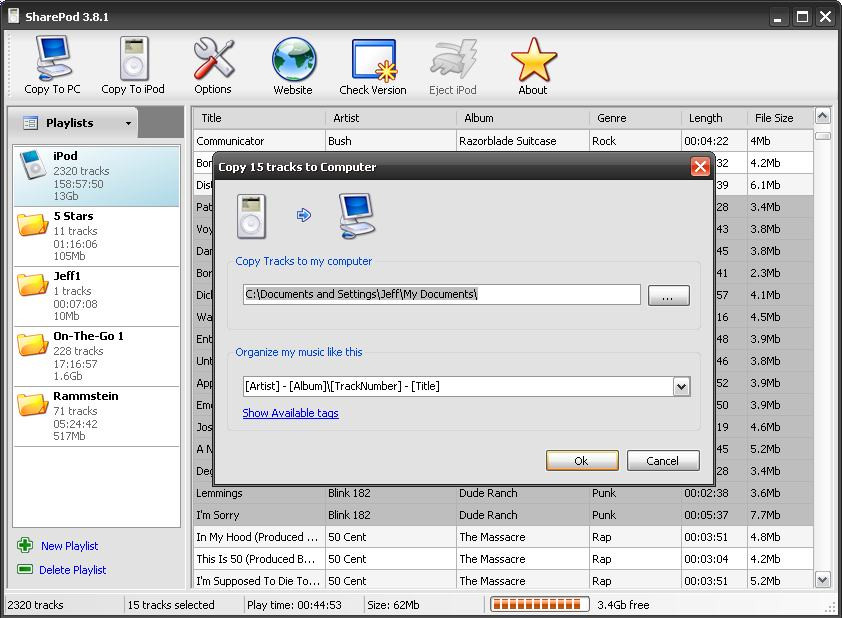Cancel the copy tracks dialog
This screenshot has width=842, height=618.
(x=662, y=461)
